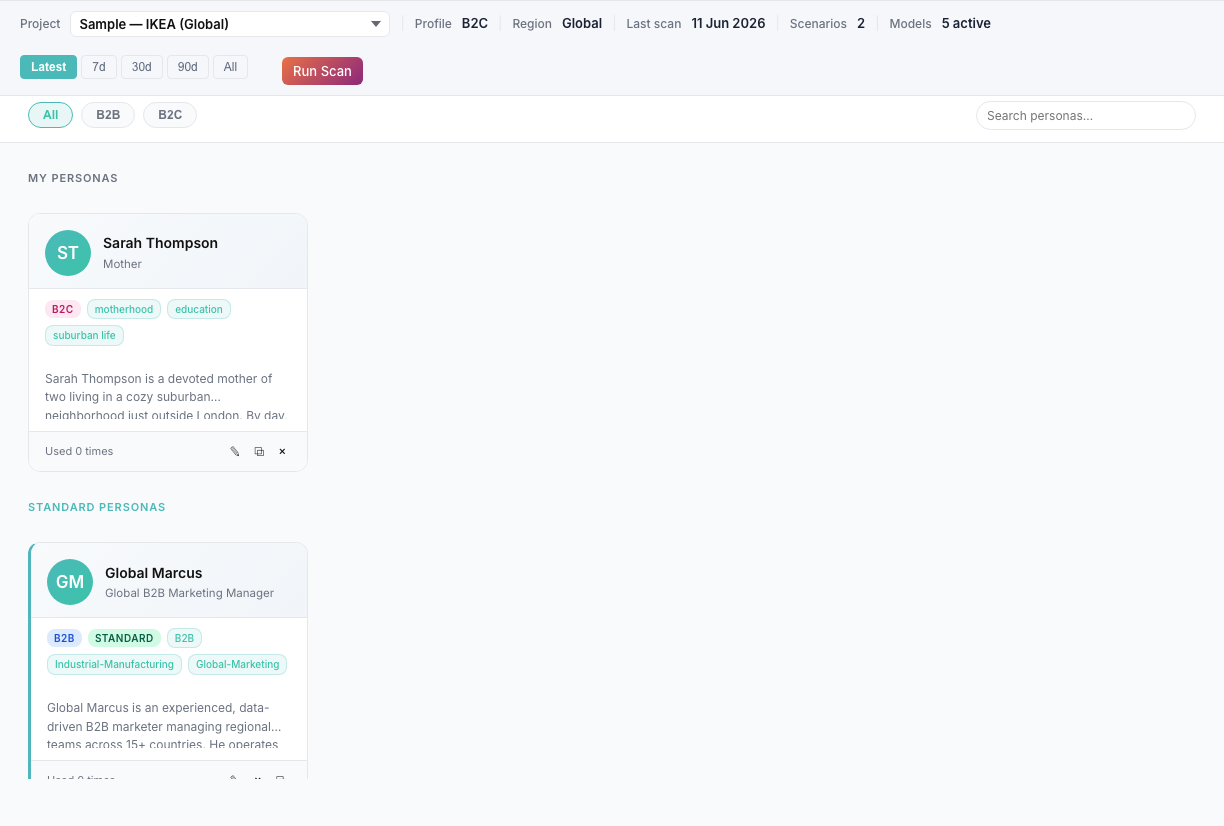Click the motherhood tag
This screenshot has height=826, width=1224.
coord(124,309)
